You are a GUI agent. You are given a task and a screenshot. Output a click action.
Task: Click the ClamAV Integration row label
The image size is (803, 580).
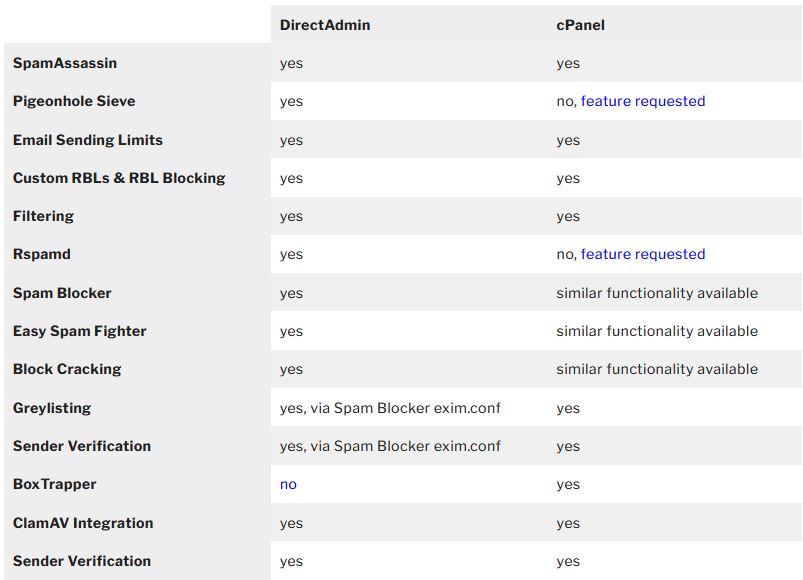point(83,523)
